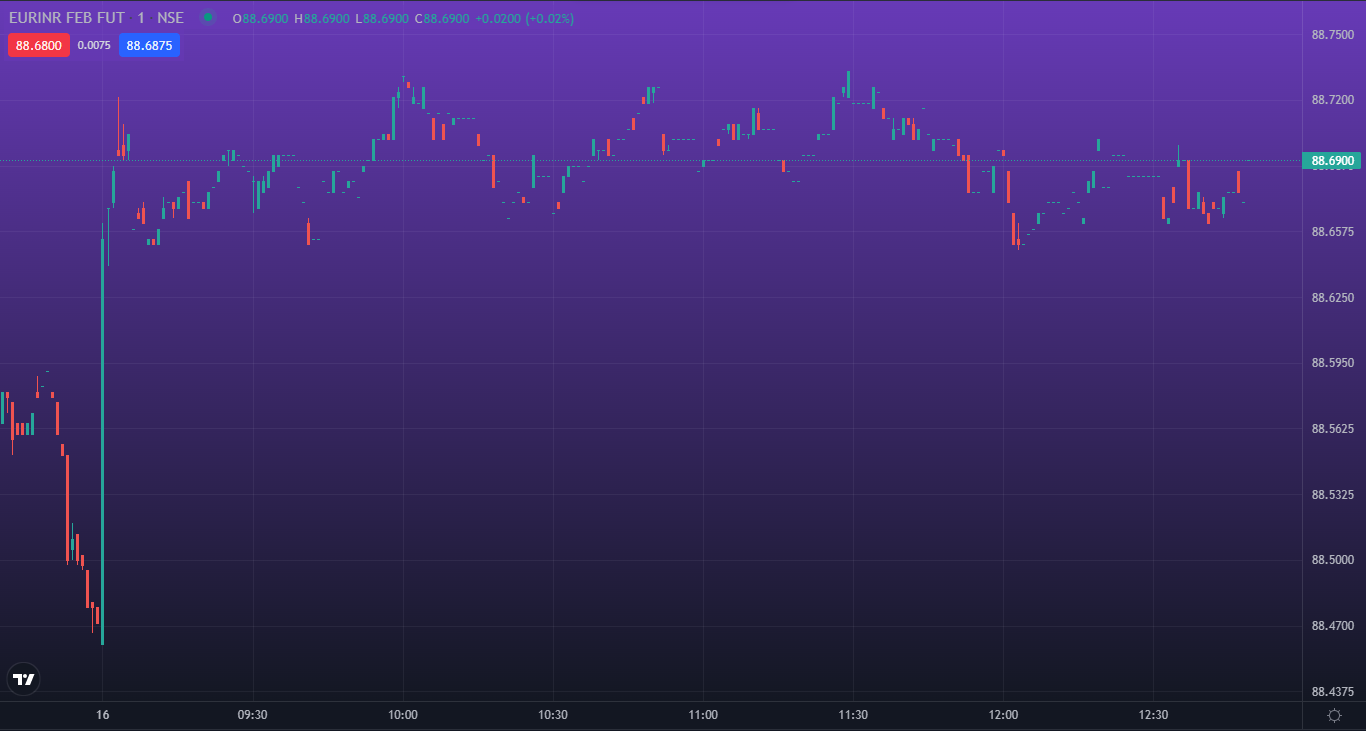This screenshot has height=731, width=1366.
Task: Click the 88.7200 price scale label
Action: click(1332, 100)
